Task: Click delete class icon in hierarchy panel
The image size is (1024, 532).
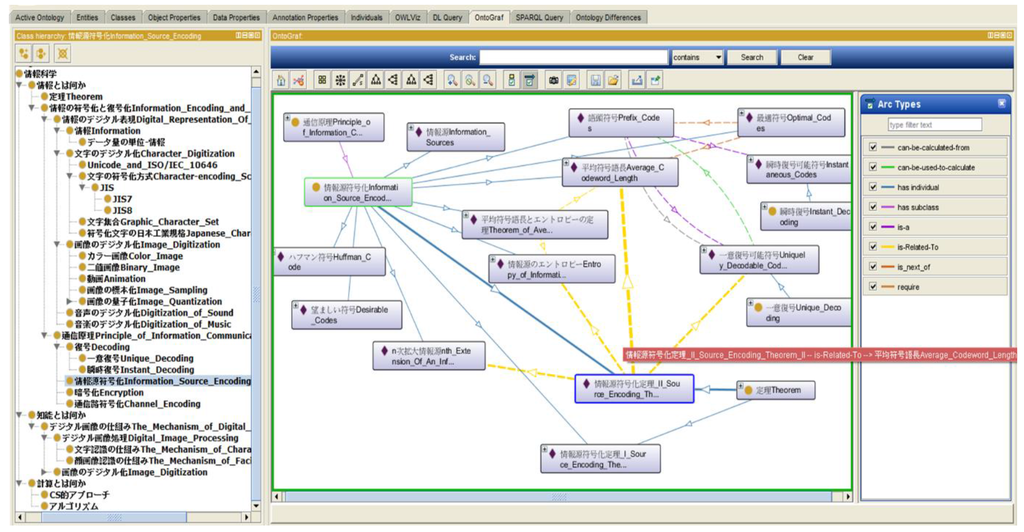Action: (62, 52)
